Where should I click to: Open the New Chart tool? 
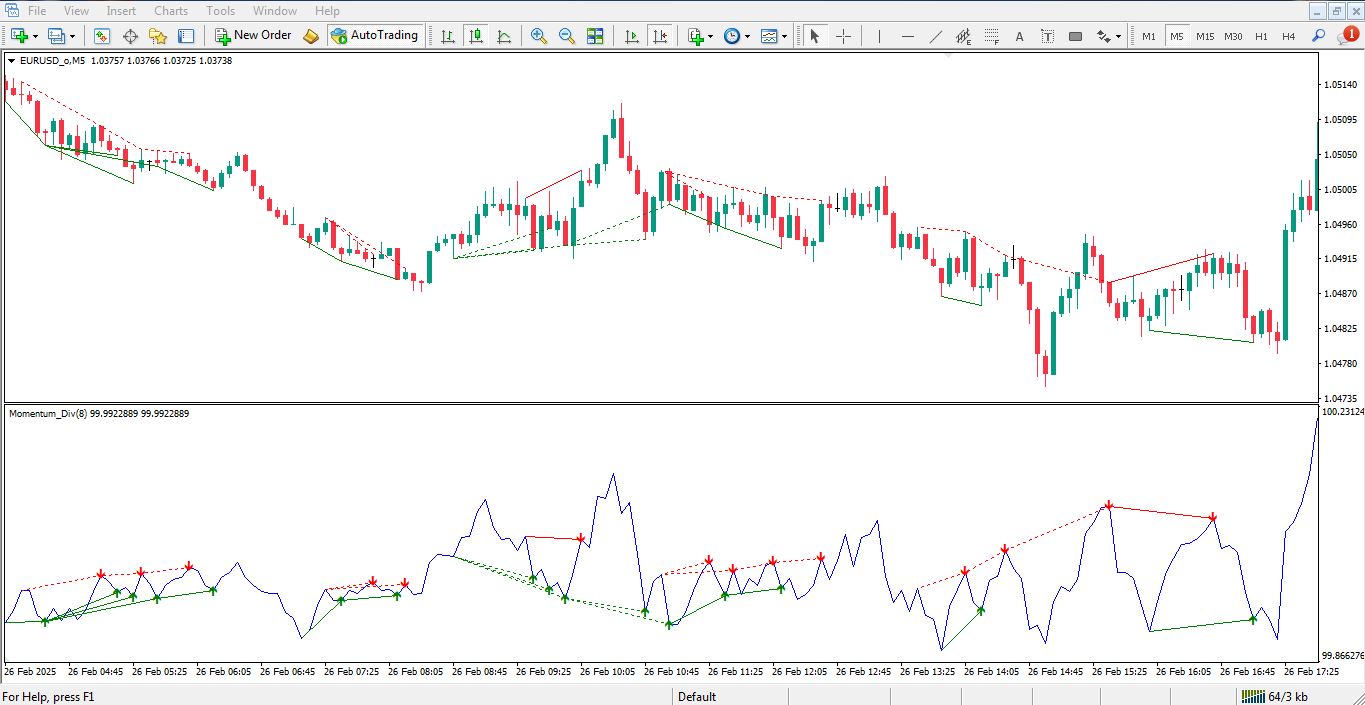pos(19,36)
